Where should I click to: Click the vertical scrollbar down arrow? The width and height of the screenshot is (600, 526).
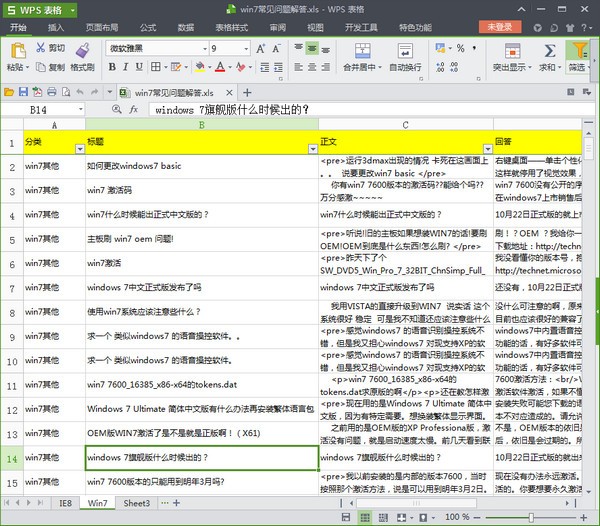[589, 492]
